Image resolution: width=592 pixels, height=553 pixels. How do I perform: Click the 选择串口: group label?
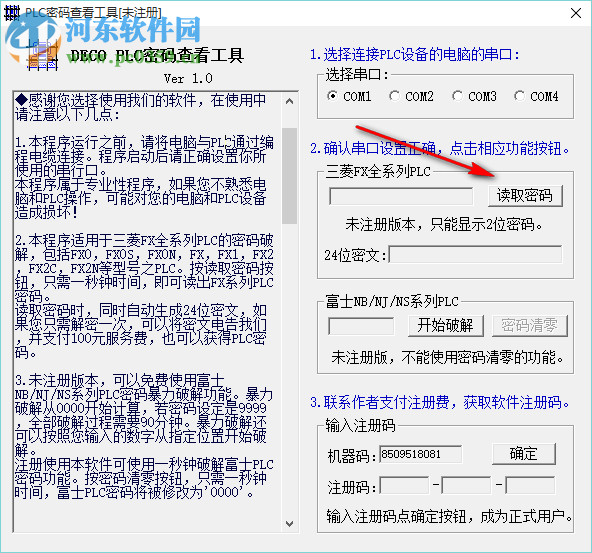click(x=357, y=75)
